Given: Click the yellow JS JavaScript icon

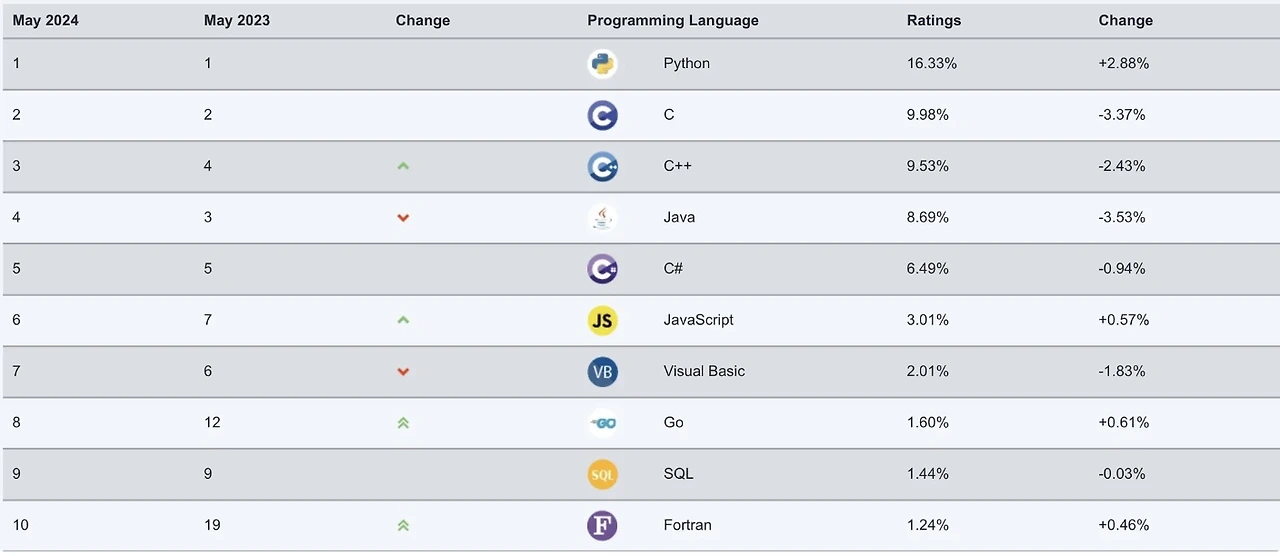Looking at the screenshot, I should point(602,320).
